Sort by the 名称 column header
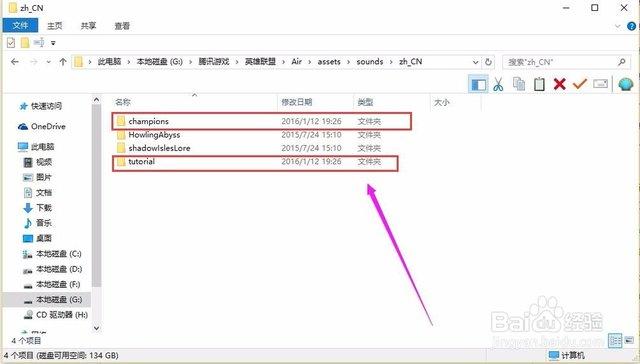The width and height of the screenshot is (640, 364). 195,102
